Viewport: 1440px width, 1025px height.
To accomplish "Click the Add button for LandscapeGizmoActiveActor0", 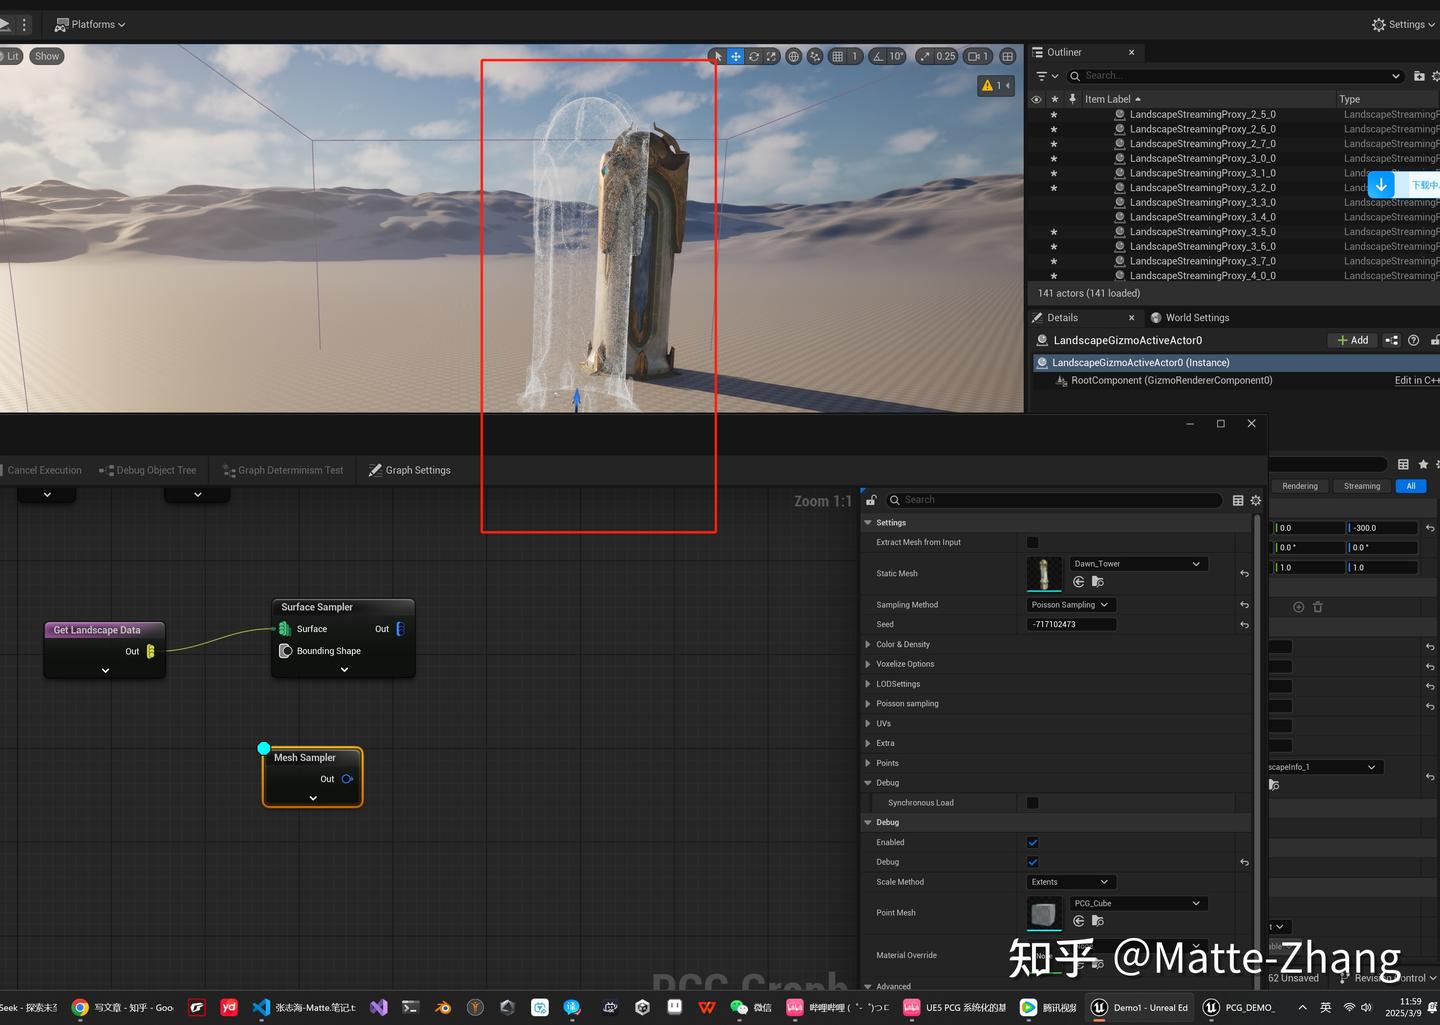I will 1352,340.
